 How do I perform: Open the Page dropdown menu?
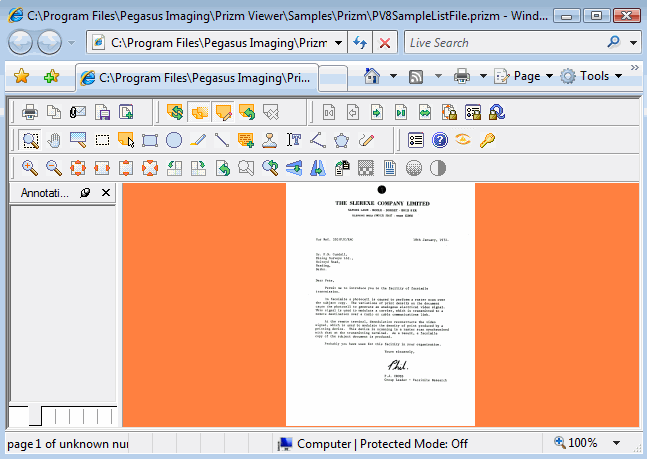coord(525,76)
